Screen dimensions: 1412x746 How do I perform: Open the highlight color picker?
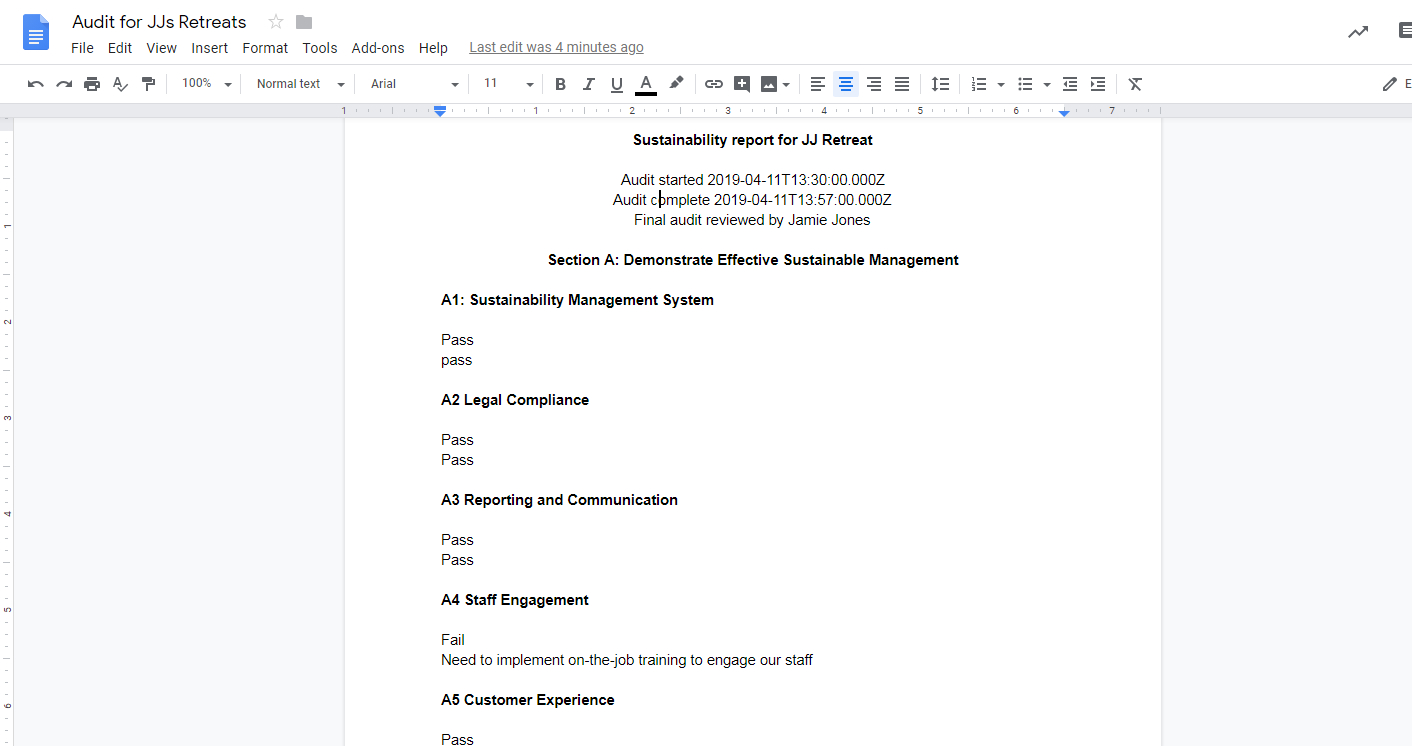(676, 84)
